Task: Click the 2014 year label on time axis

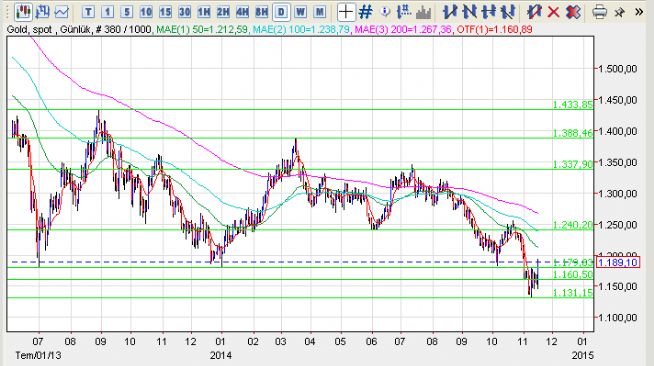Action: click(221, 356)
